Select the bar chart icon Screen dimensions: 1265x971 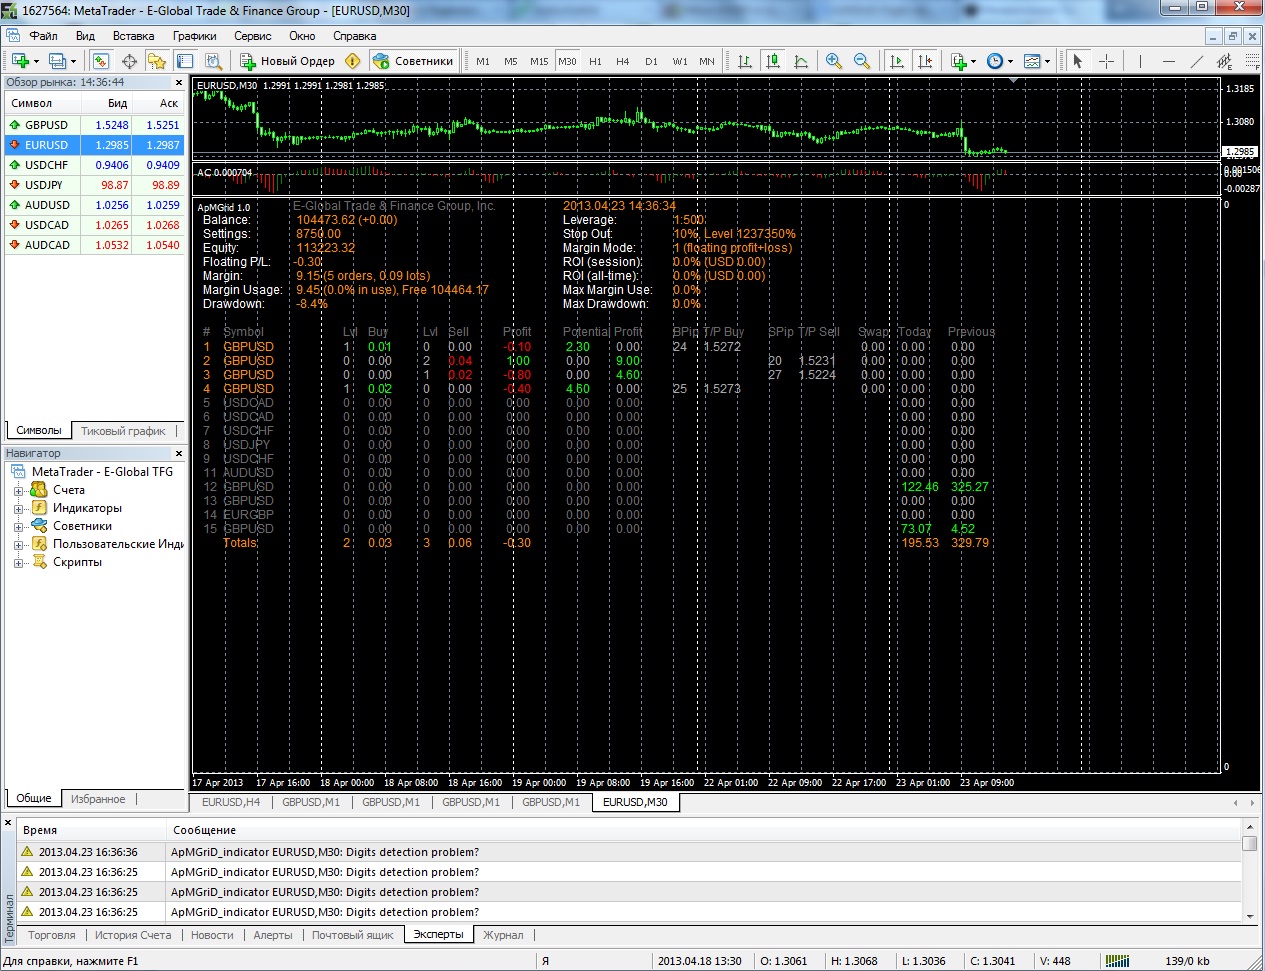(x=745, y=61)
